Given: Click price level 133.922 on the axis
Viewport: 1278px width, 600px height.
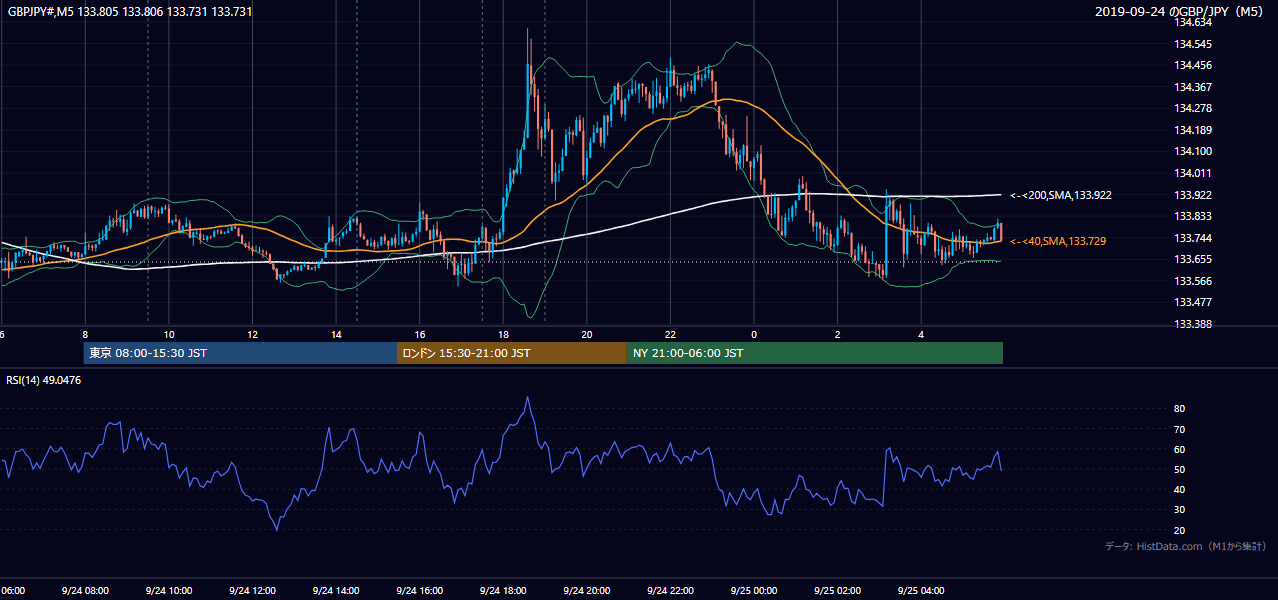Looking at the screenshot, I should pos(1193,195).
